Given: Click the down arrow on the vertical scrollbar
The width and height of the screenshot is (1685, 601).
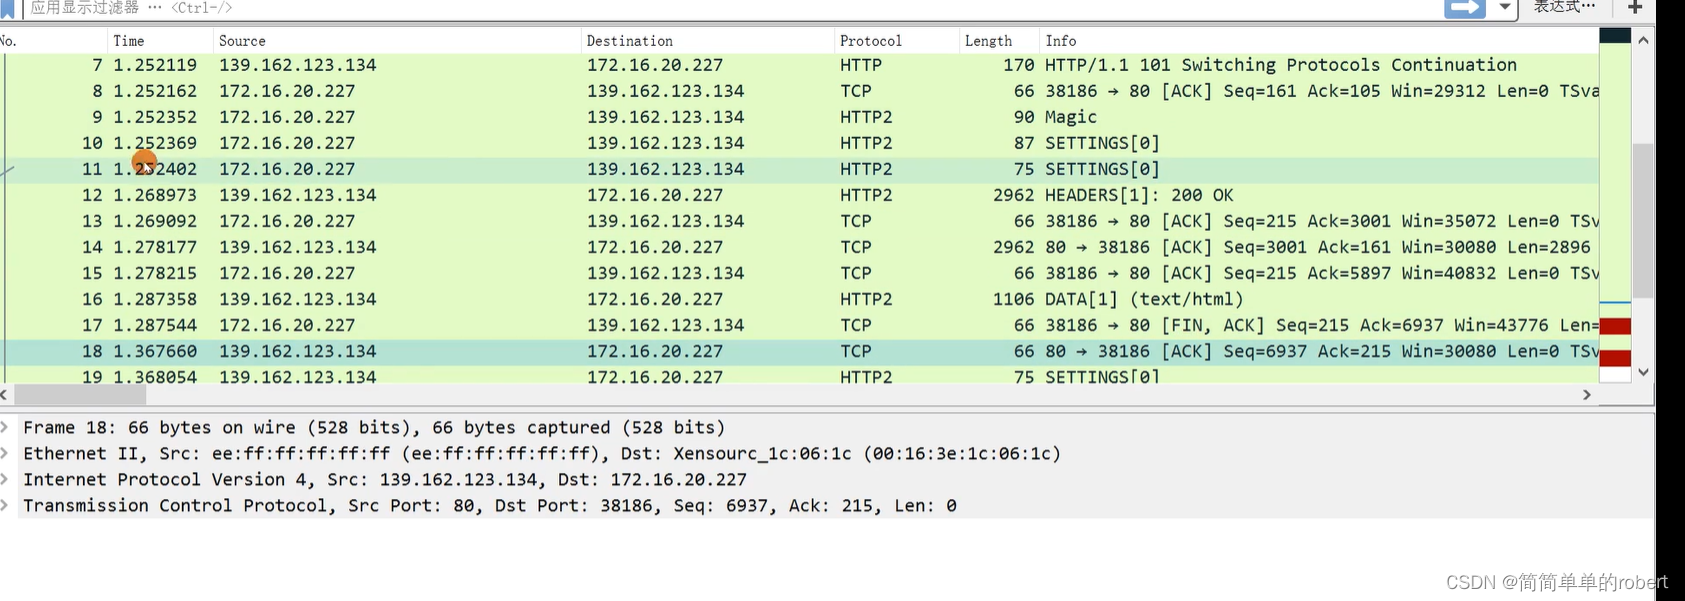Looking at the screenshot, I should tap(1643, 371).
